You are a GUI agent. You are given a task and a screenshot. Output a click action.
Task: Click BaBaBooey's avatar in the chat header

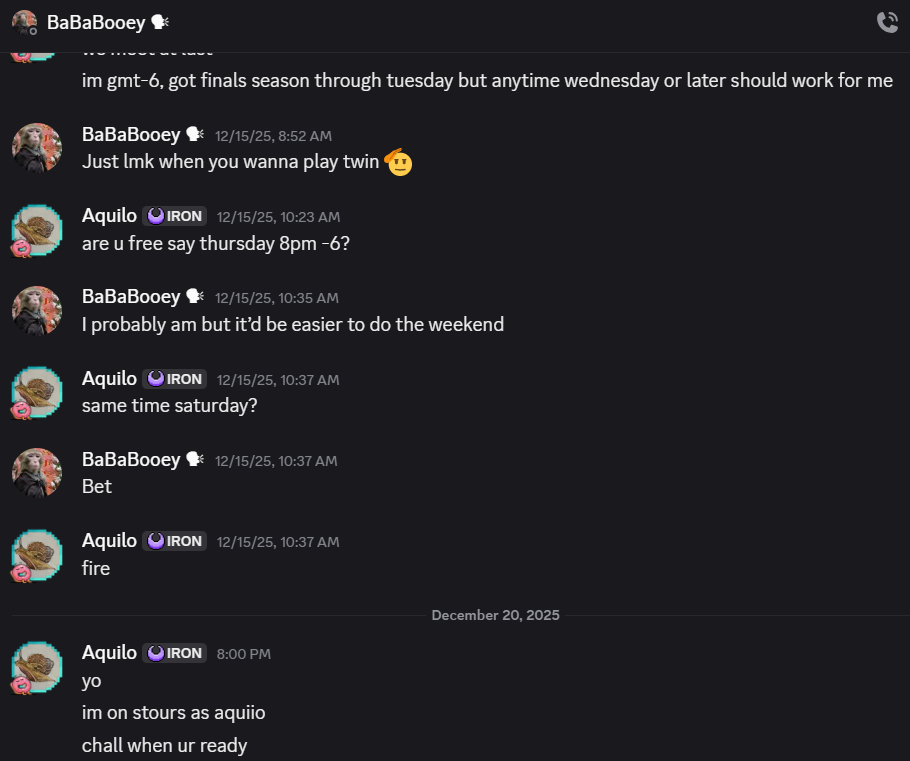[24, 22]
